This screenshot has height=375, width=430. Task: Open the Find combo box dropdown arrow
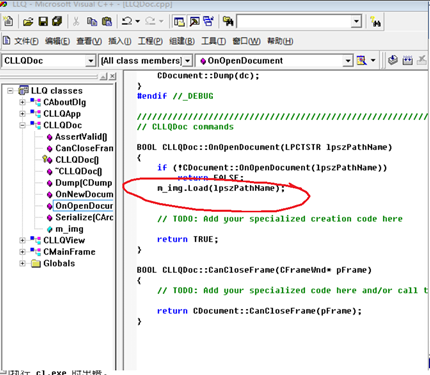point(356,22)
